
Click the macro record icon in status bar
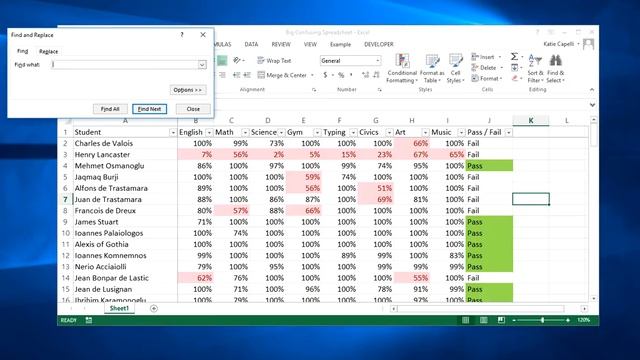pos(89,320)
